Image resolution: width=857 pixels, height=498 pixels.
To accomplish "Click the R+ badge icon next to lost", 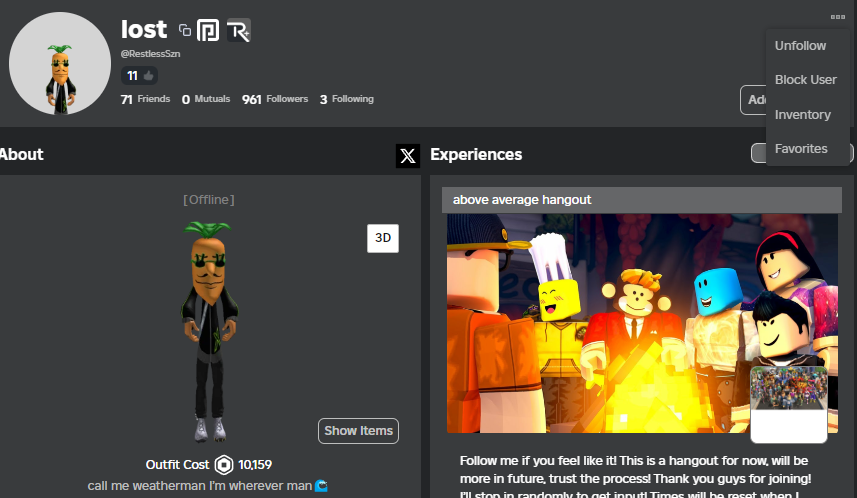I will pyautogui.click(x=239, y=30).
